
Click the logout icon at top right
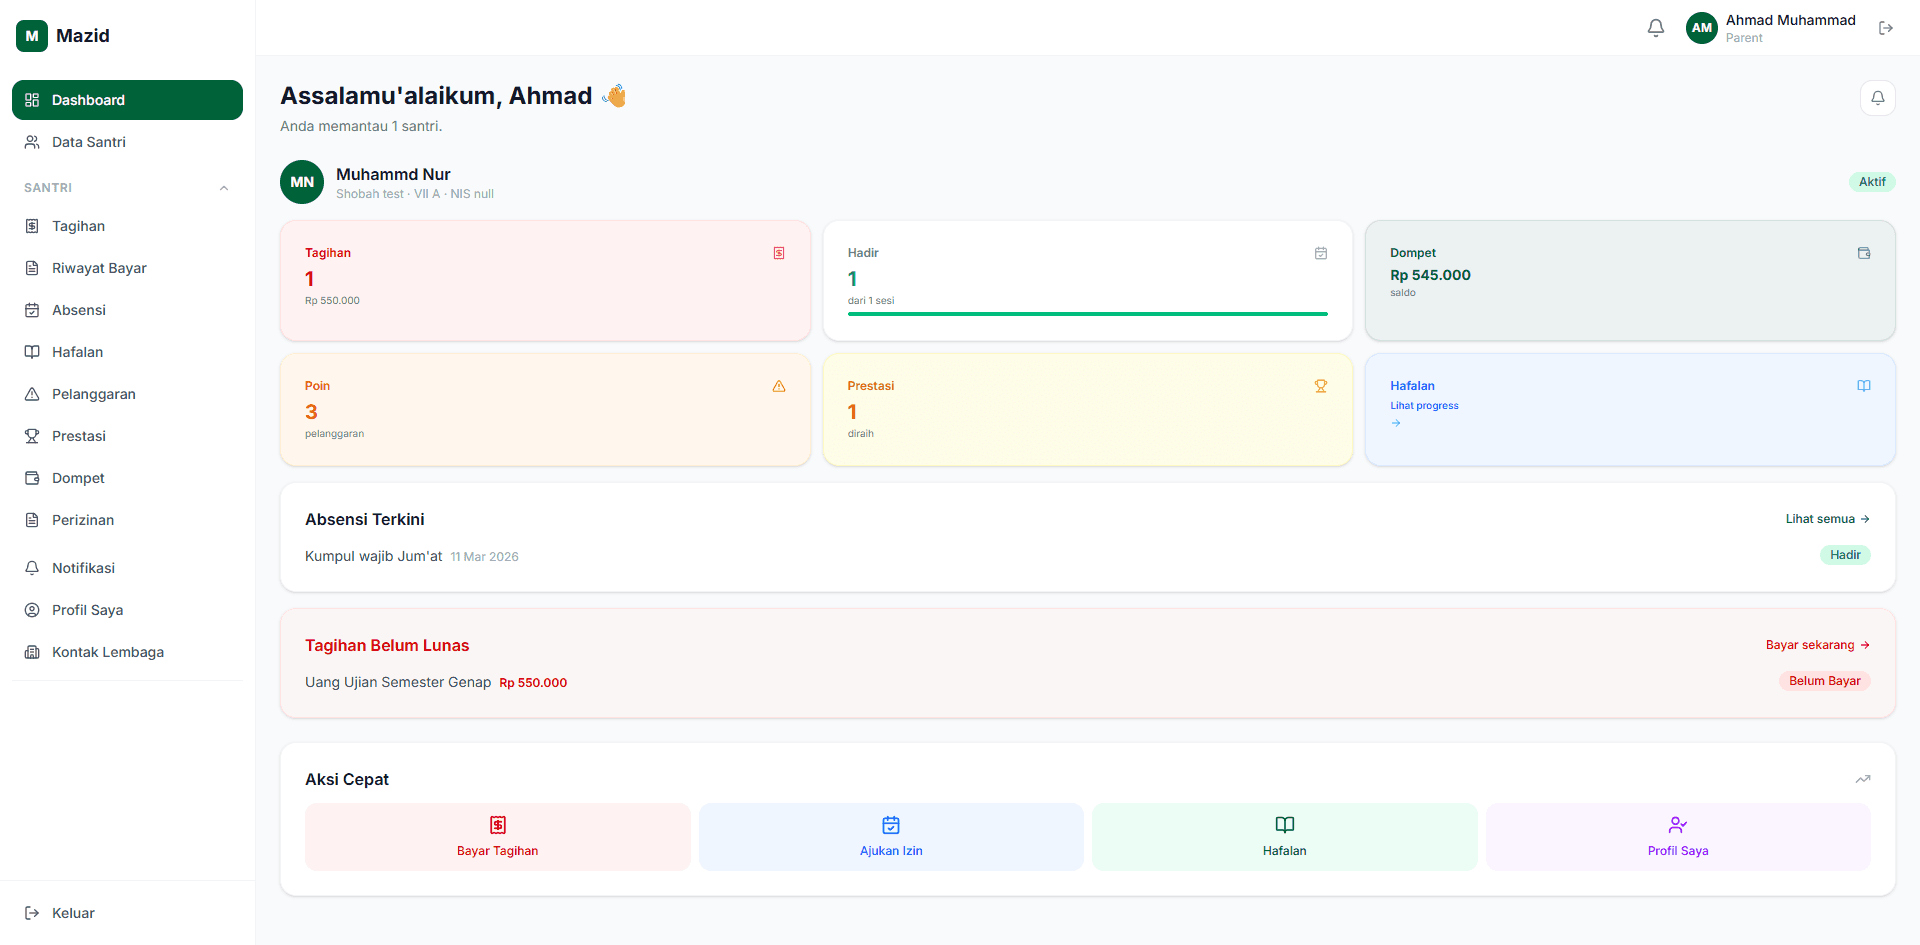(x=1886, y=27)
